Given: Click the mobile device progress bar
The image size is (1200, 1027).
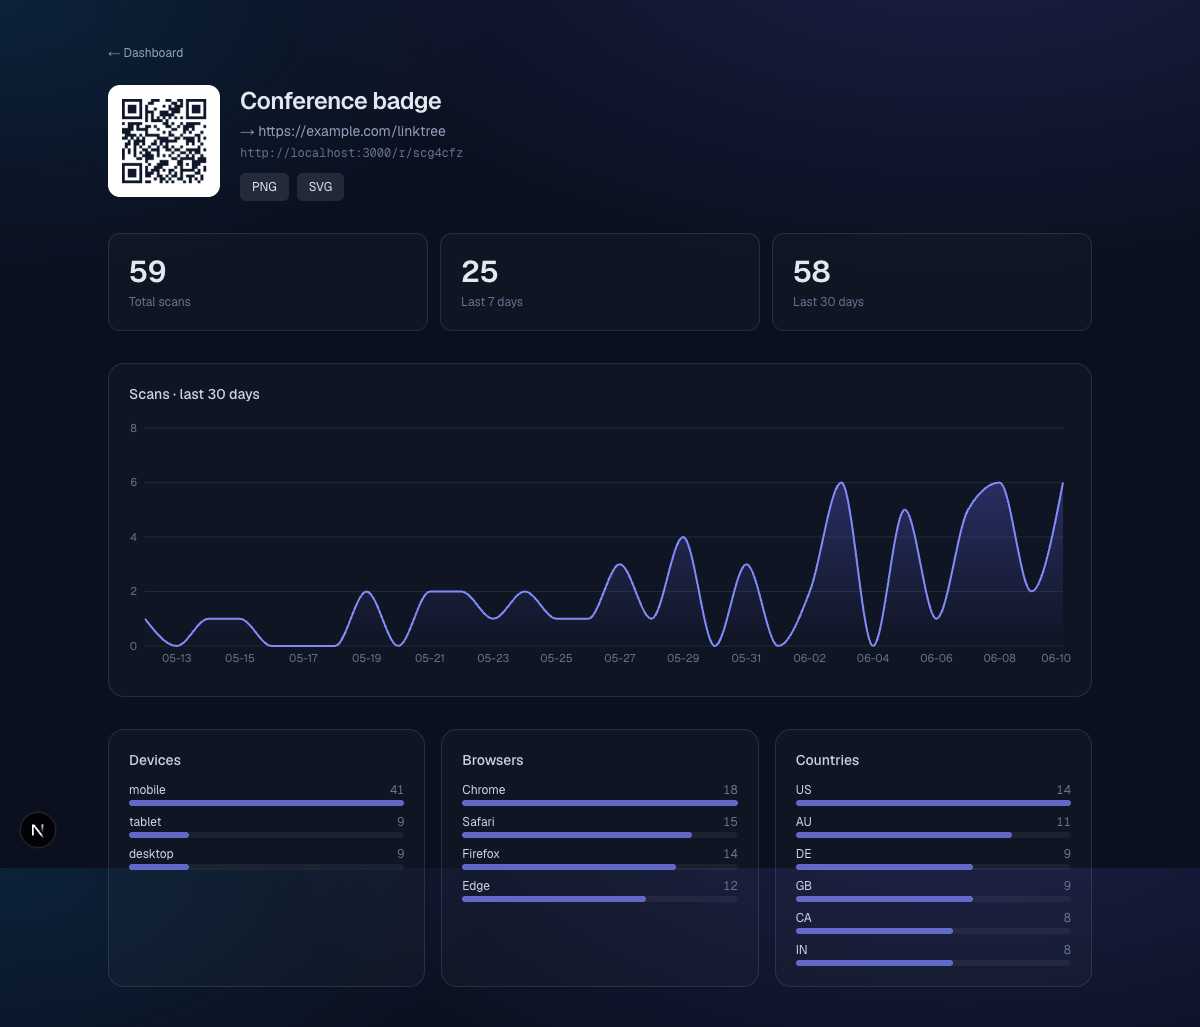Looking at the screenshot, I should click(x=266, y=803).
